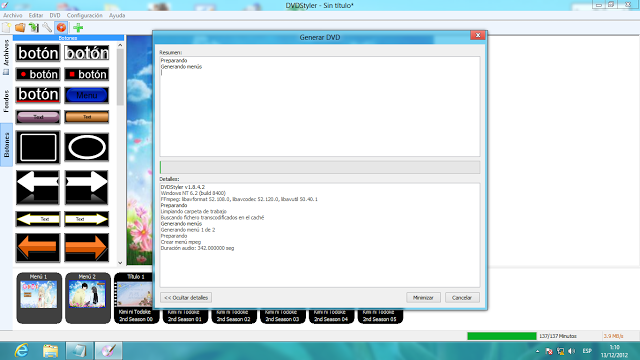640x360 pixels.
Task: Select the blue 'Menu' button style
Action: (87, 95)
